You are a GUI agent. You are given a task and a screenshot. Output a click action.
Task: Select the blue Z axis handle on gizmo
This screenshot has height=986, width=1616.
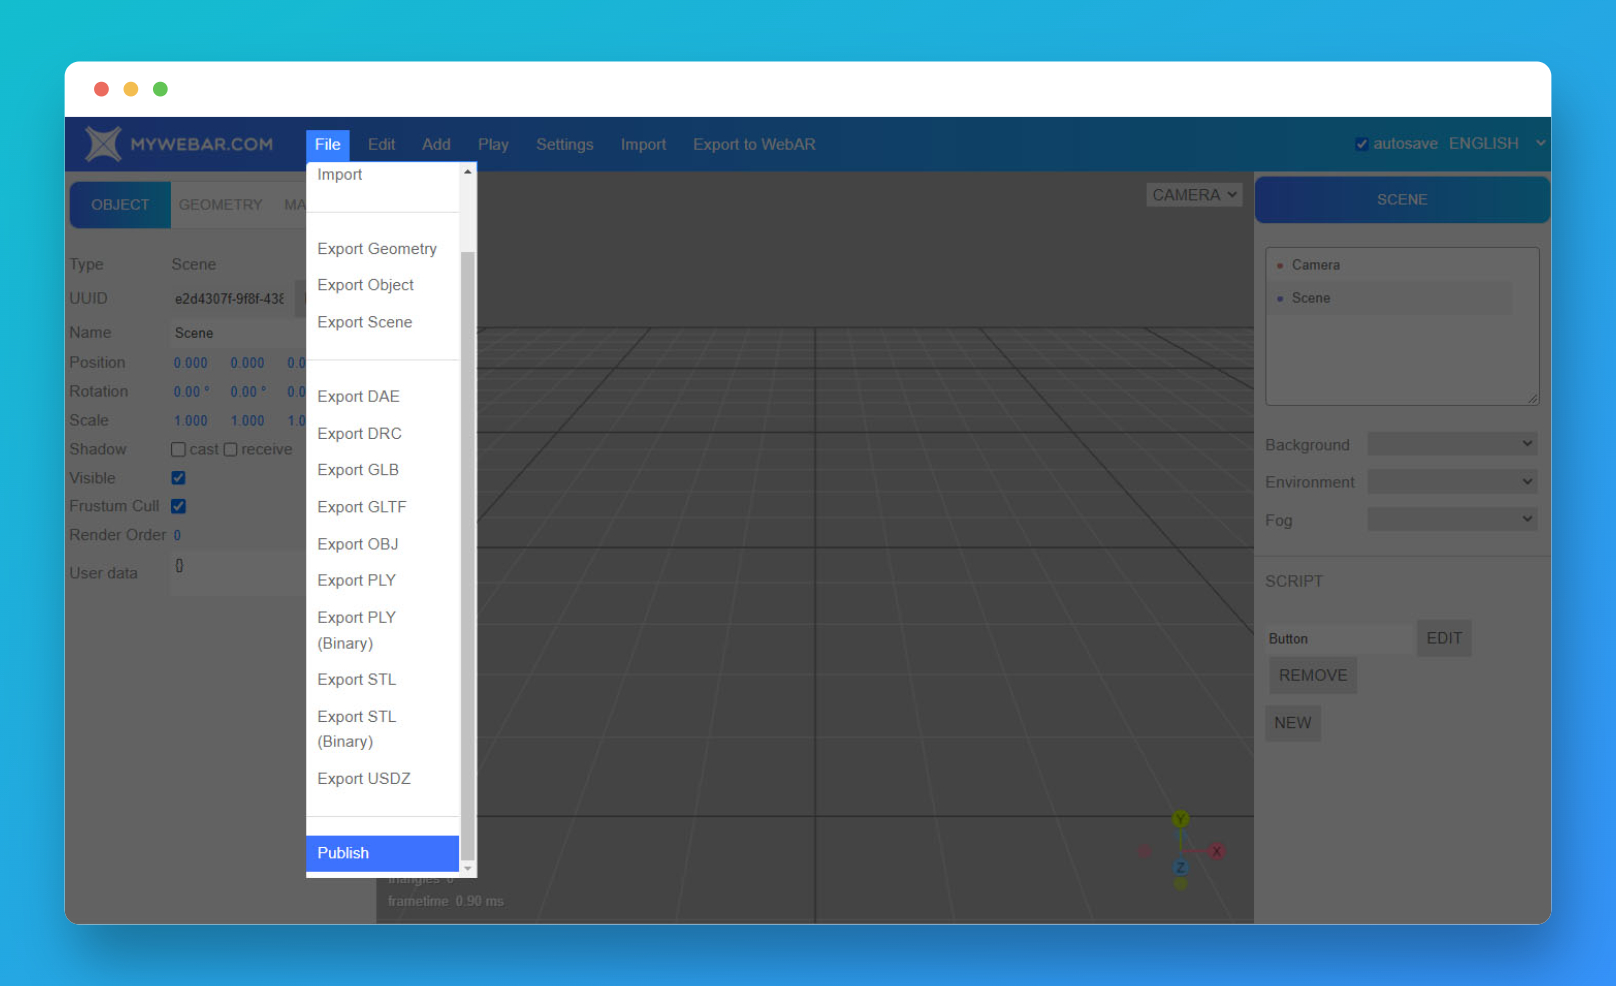click(x=1180, y=868)
